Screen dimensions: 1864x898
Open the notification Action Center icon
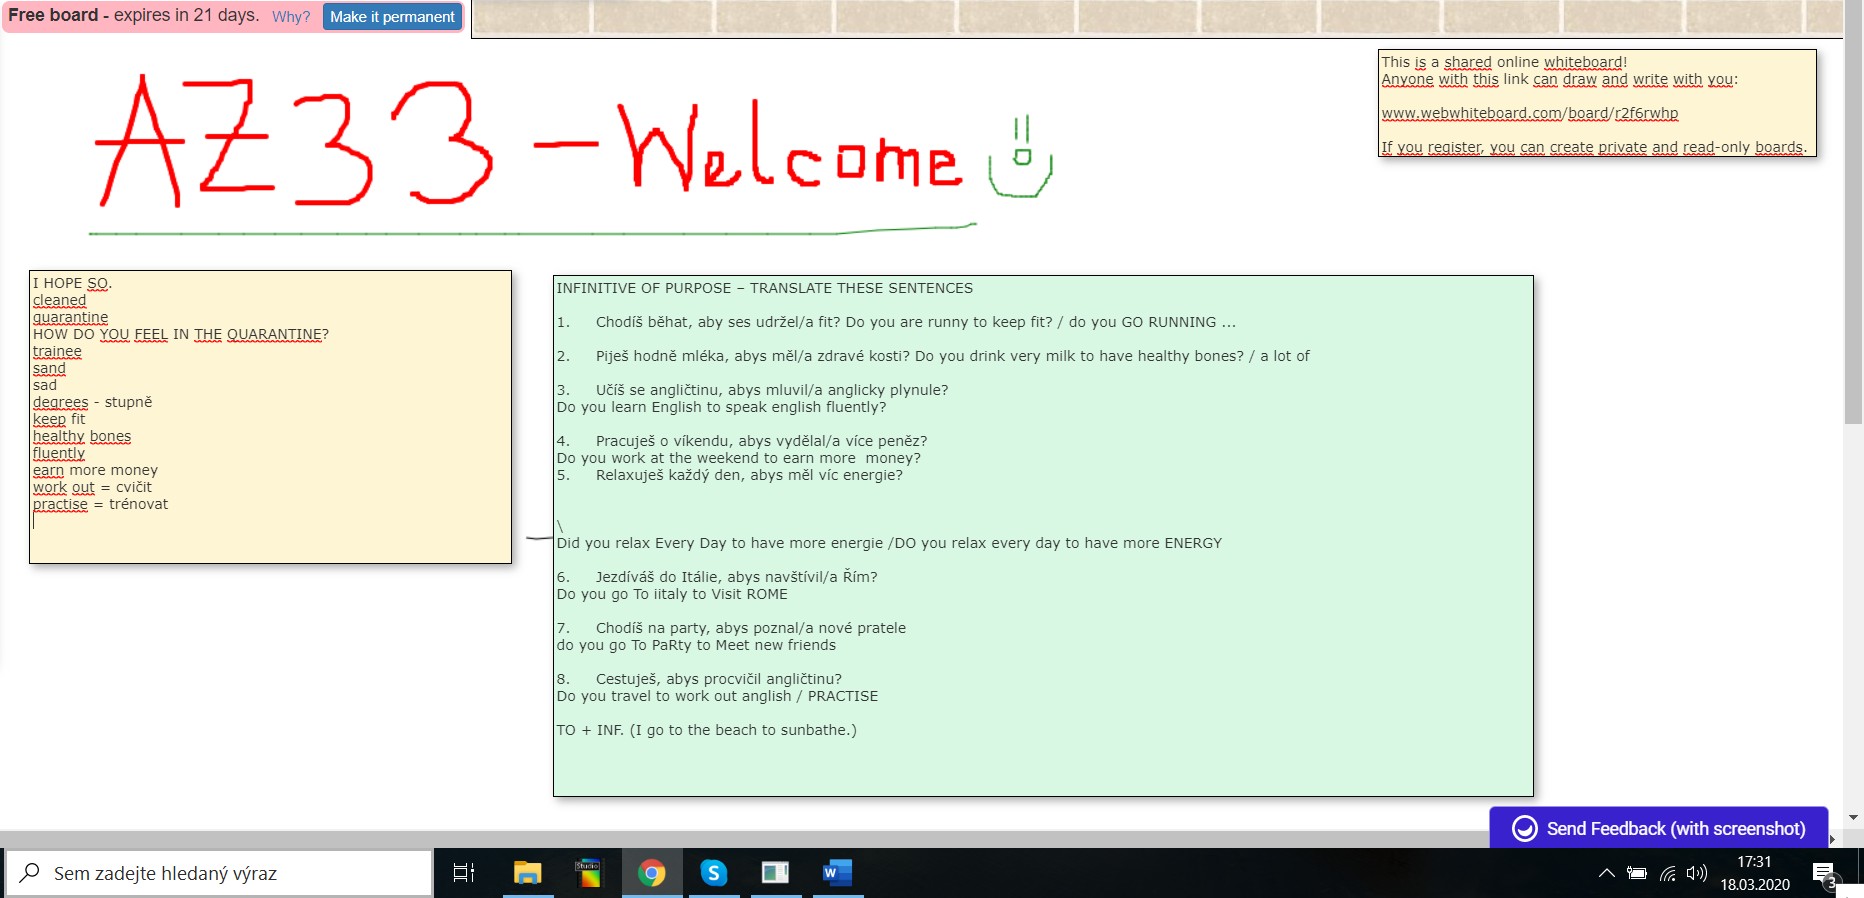pyautogui.click(x=1824, y=873)
